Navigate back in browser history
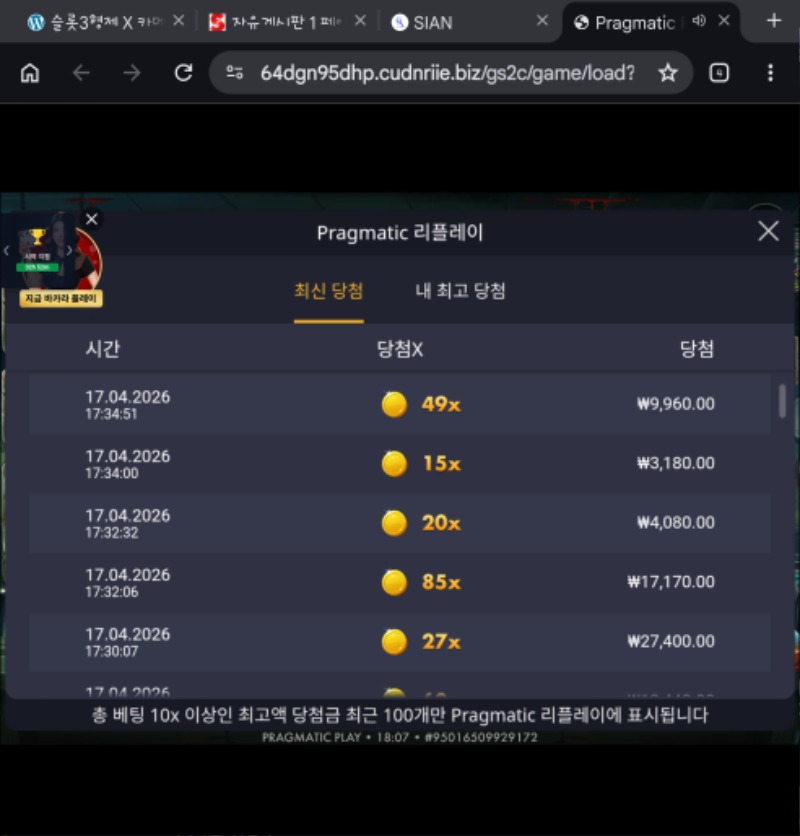 [x=81, y=73]
